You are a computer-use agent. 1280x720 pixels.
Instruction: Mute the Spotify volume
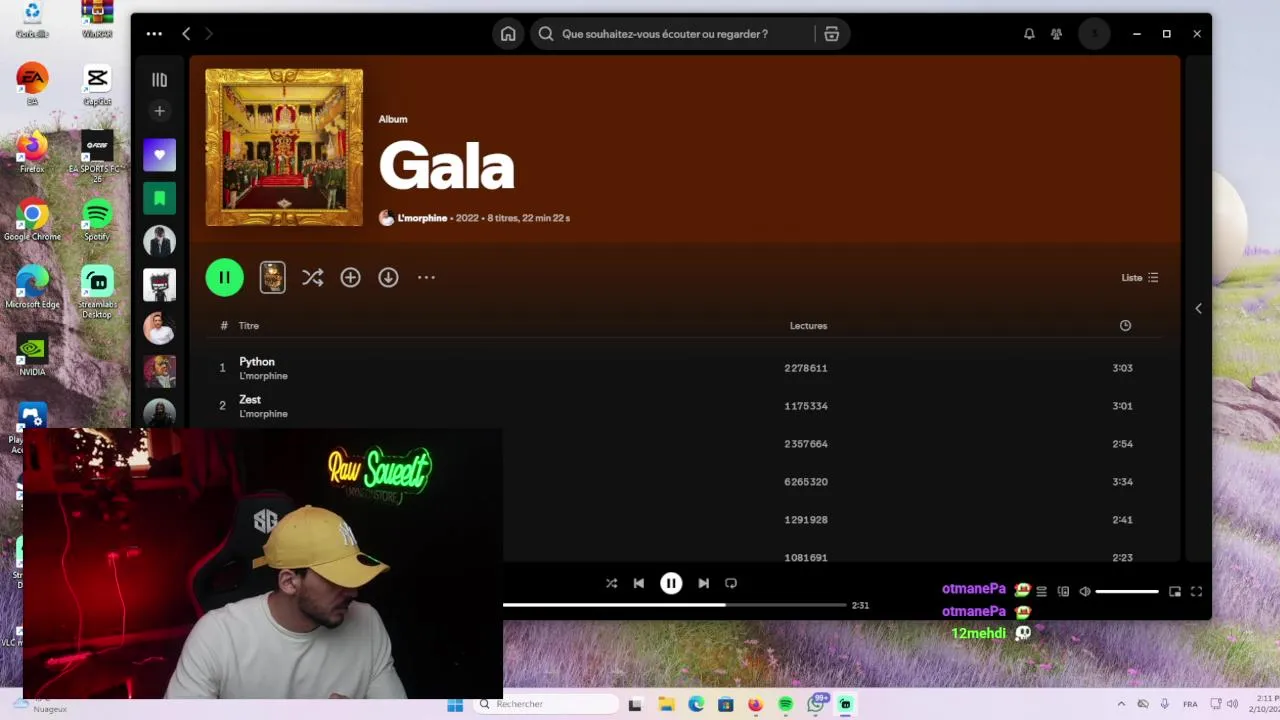(x=1085, y=591)
